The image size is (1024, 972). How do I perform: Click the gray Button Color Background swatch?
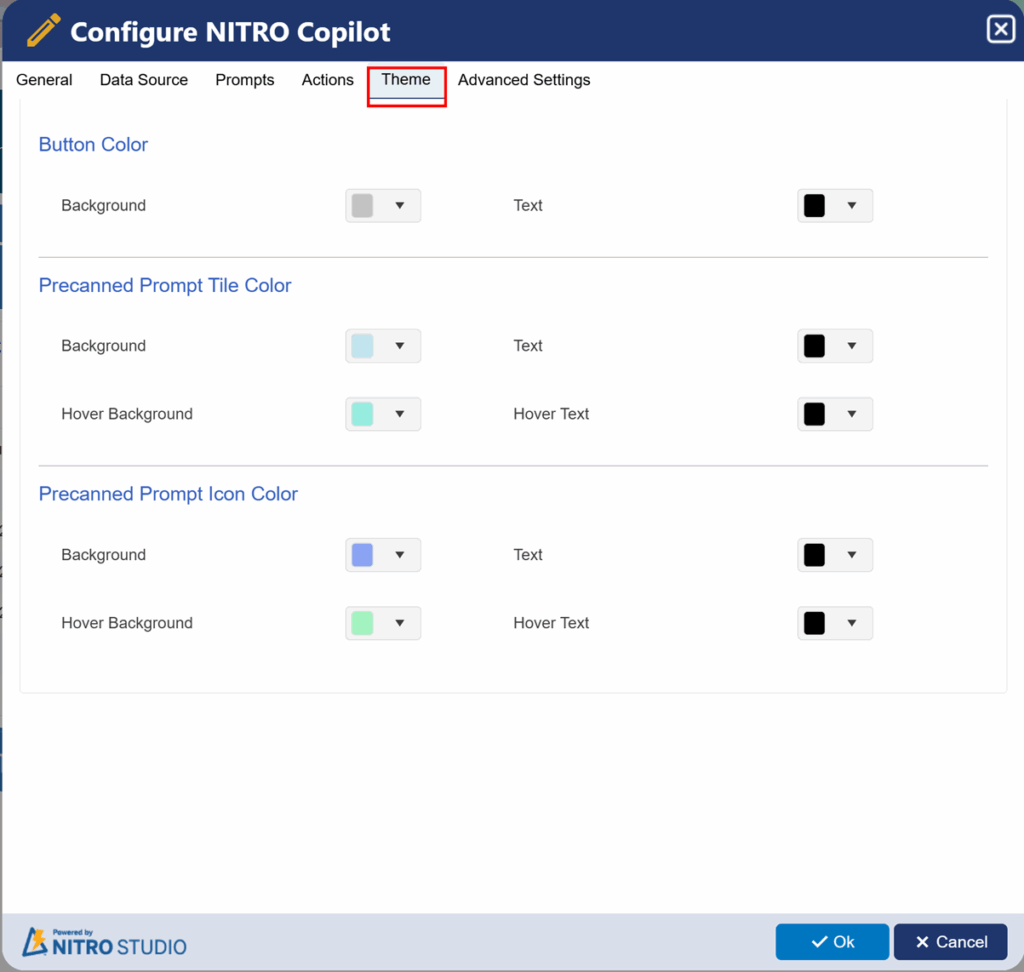pyautogui.click(x=362, y=206)
